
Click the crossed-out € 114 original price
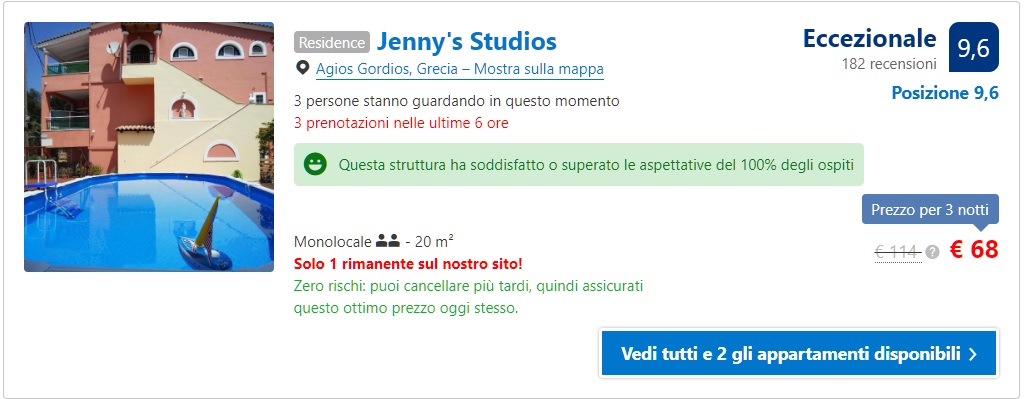tap(898, 252)
